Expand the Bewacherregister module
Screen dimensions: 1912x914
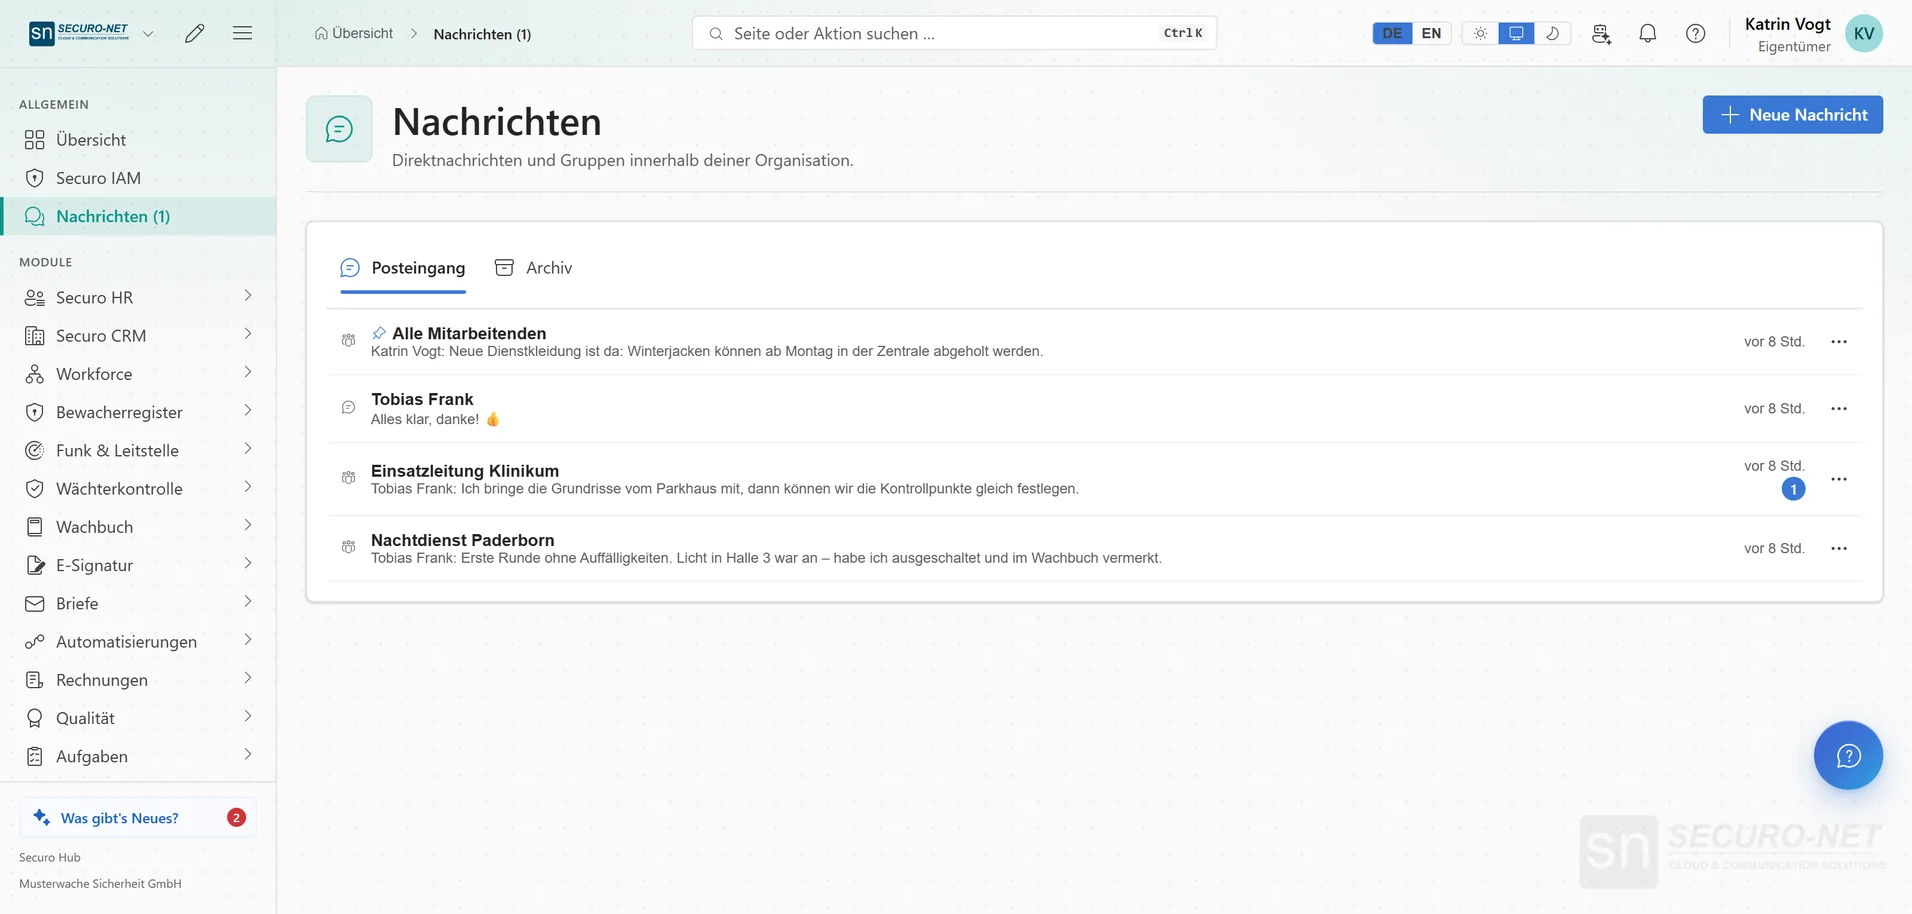pyautogui.click(x=248, y=411)
